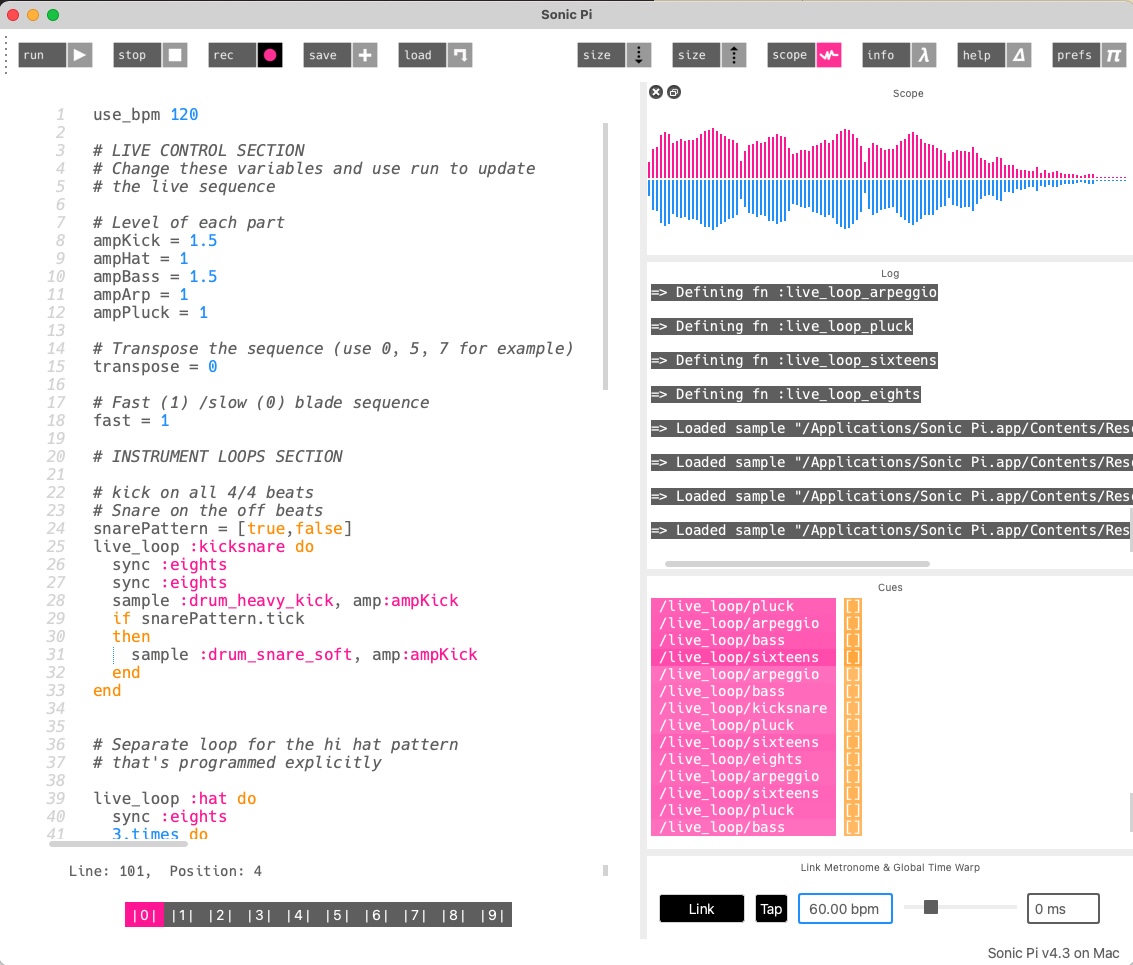
Task: Click the log entry Defining fn :live_loop_pluck
Action: (x=782, y=326)
